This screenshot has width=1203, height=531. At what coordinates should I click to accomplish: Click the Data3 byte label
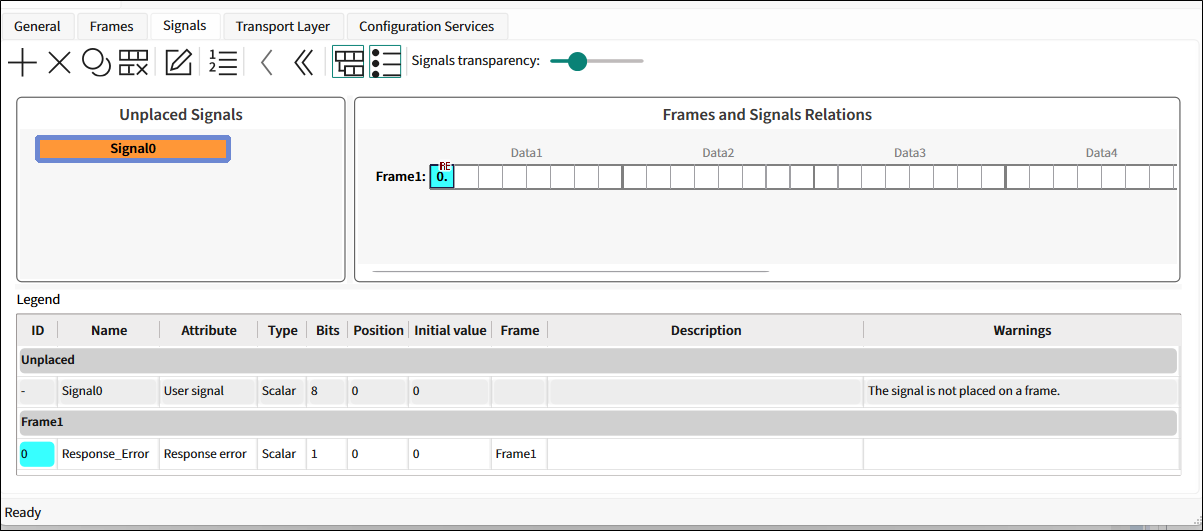[x=910, y=153]
